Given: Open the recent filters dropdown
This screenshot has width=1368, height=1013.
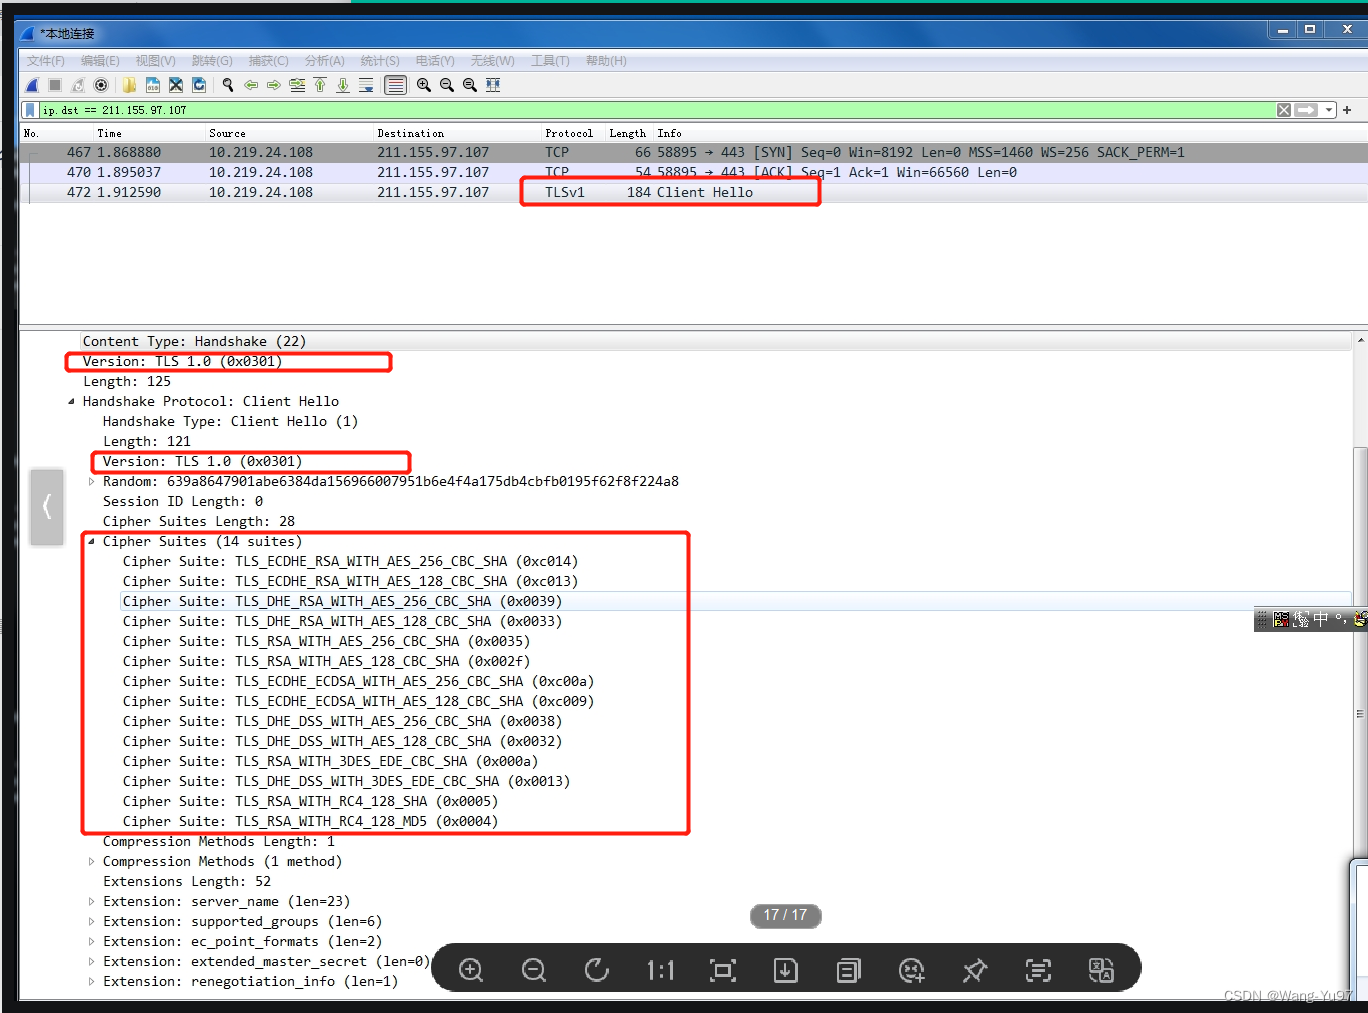Looking at the screenshot, I should pyautogui.click(x=1329, y=110).
